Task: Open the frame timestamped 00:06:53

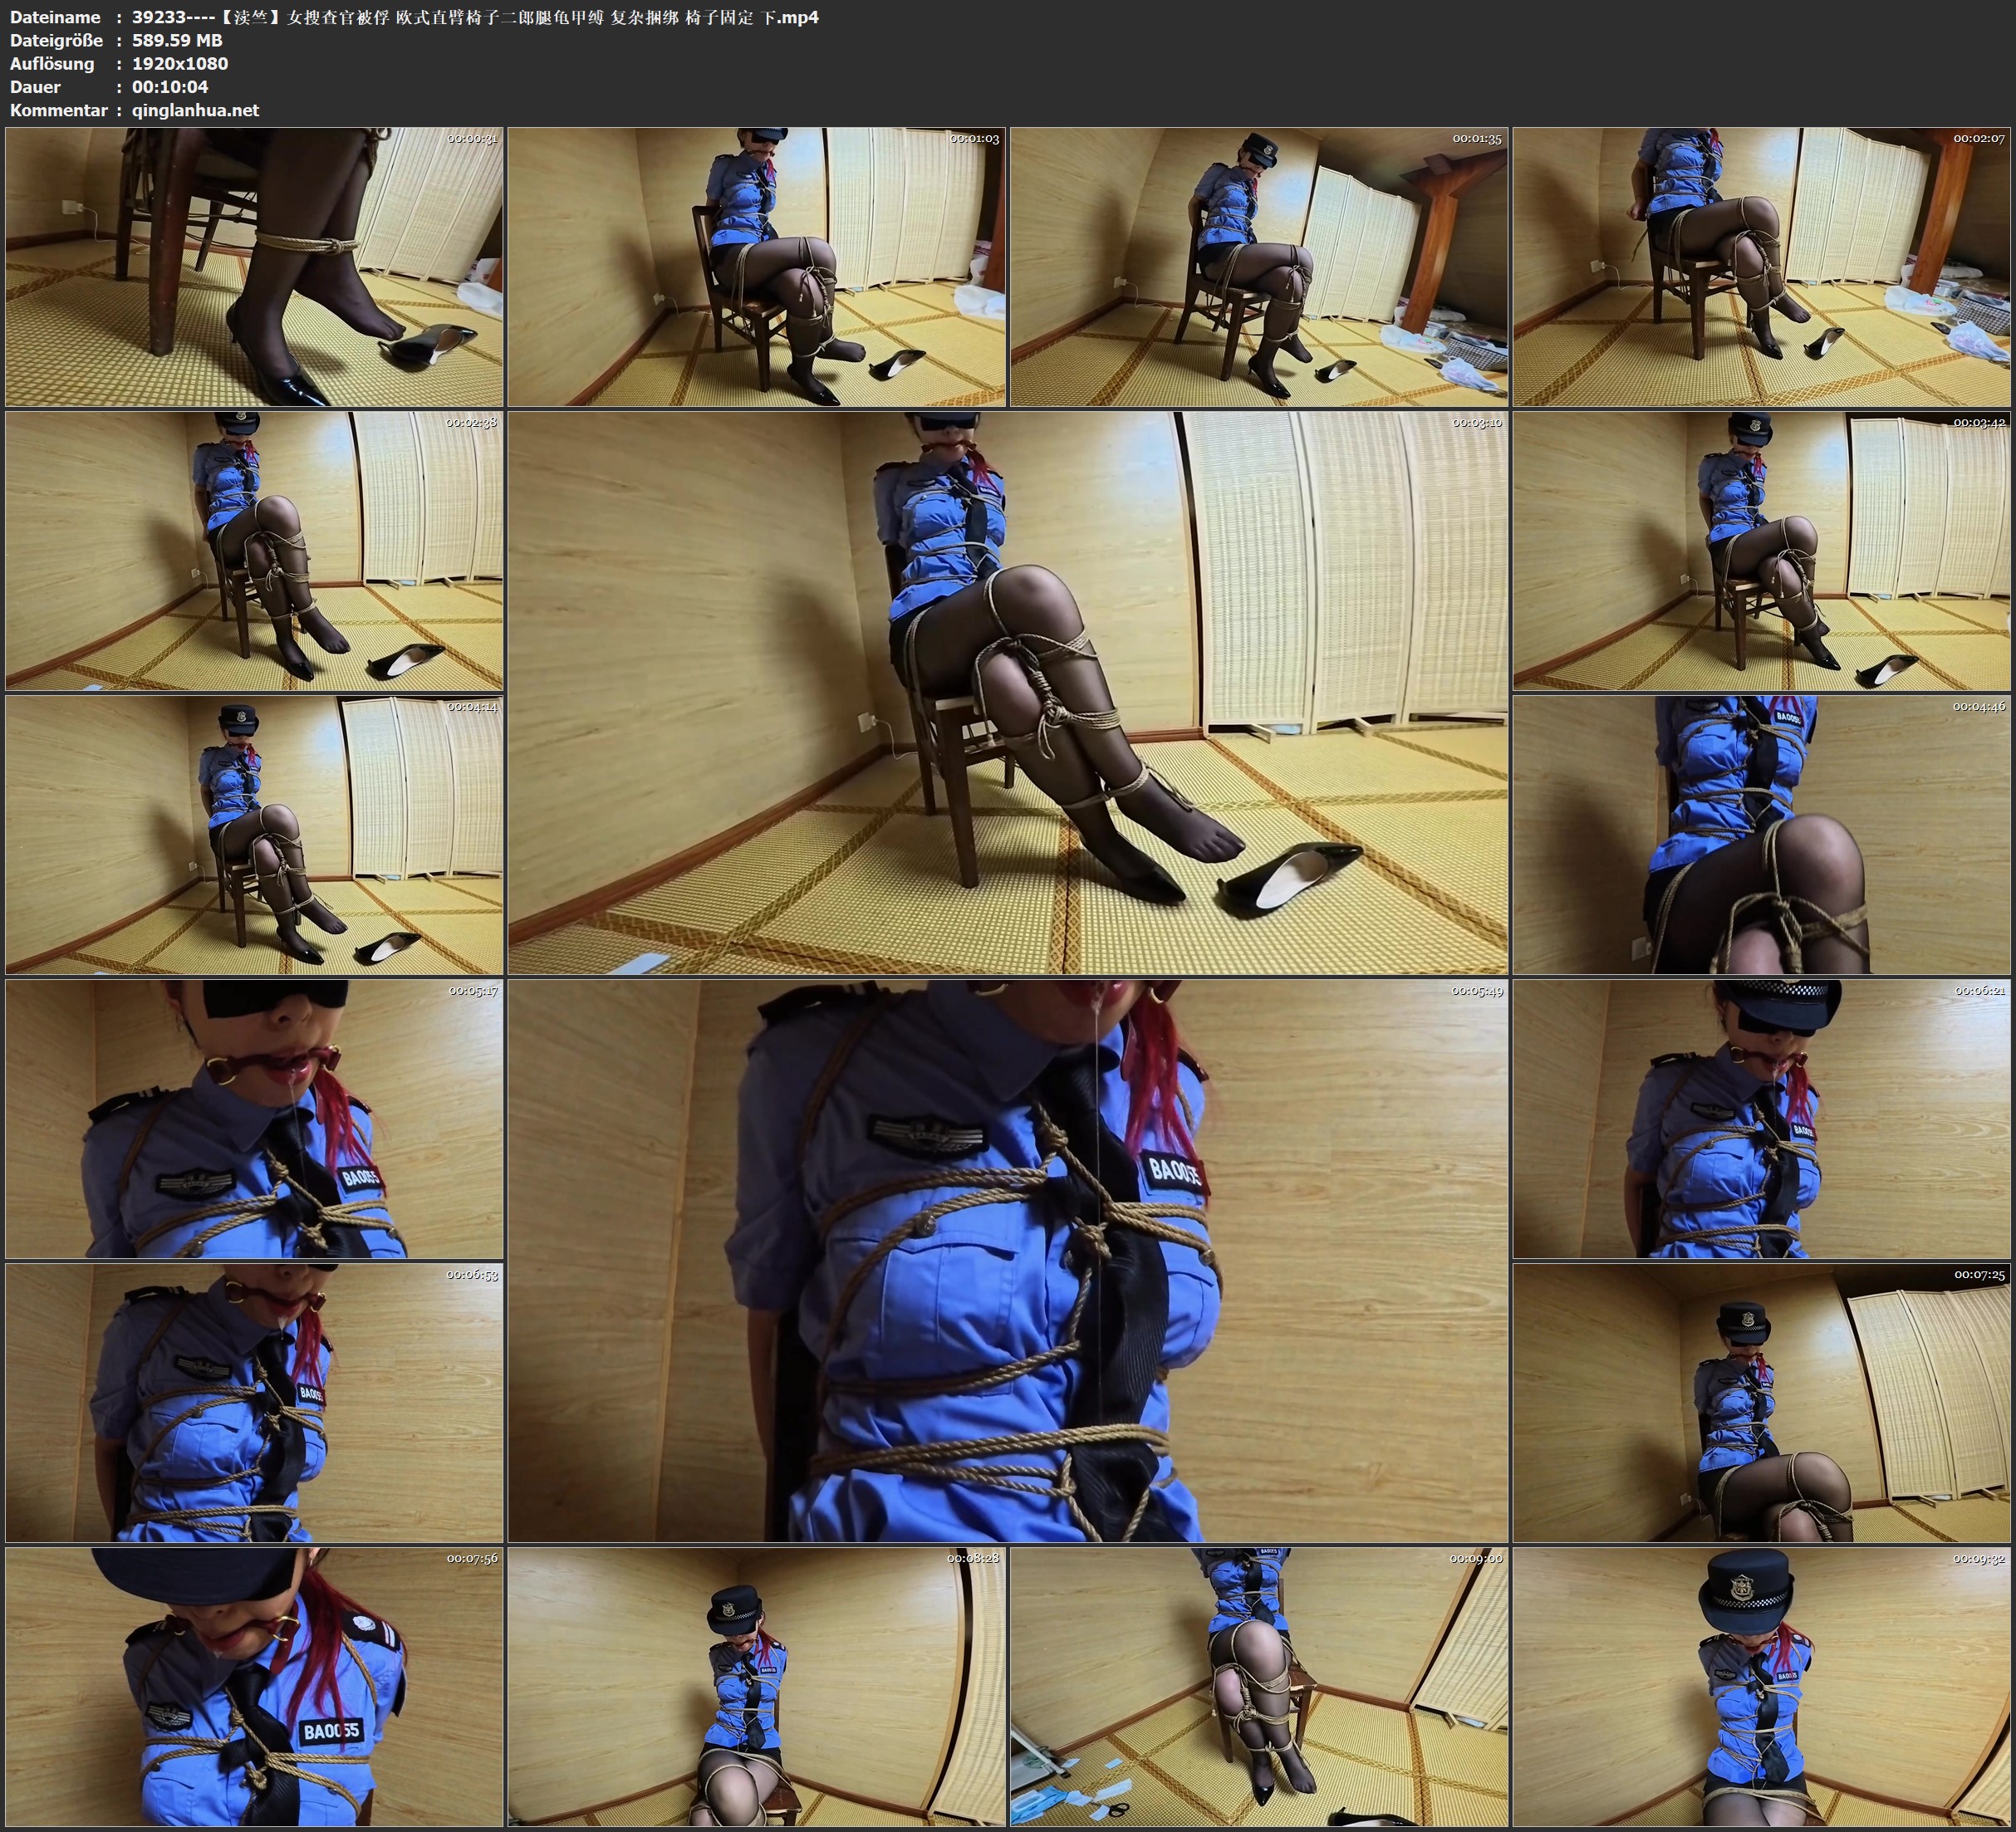Action: click(x=254, y=1402)
